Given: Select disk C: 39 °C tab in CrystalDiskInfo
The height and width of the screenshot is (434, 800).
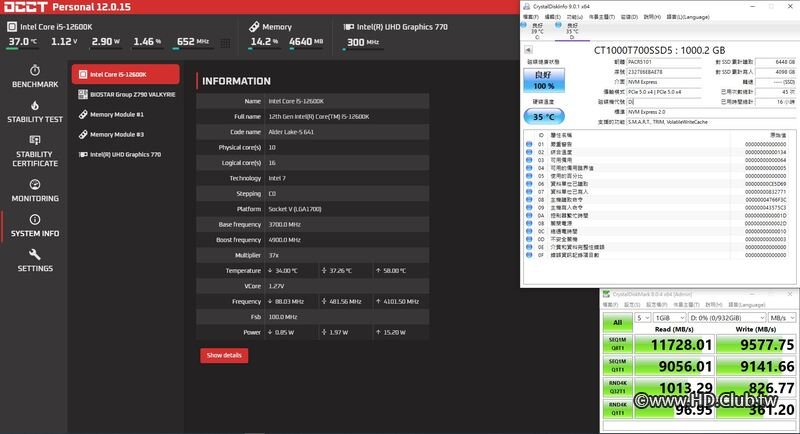Looking at the screenshot, I should (x=537, y=31).
